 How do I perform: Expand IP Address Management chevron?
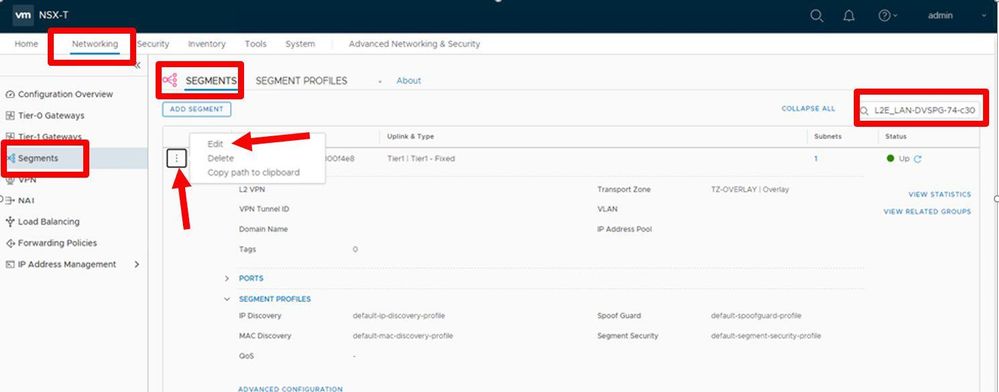136,264
